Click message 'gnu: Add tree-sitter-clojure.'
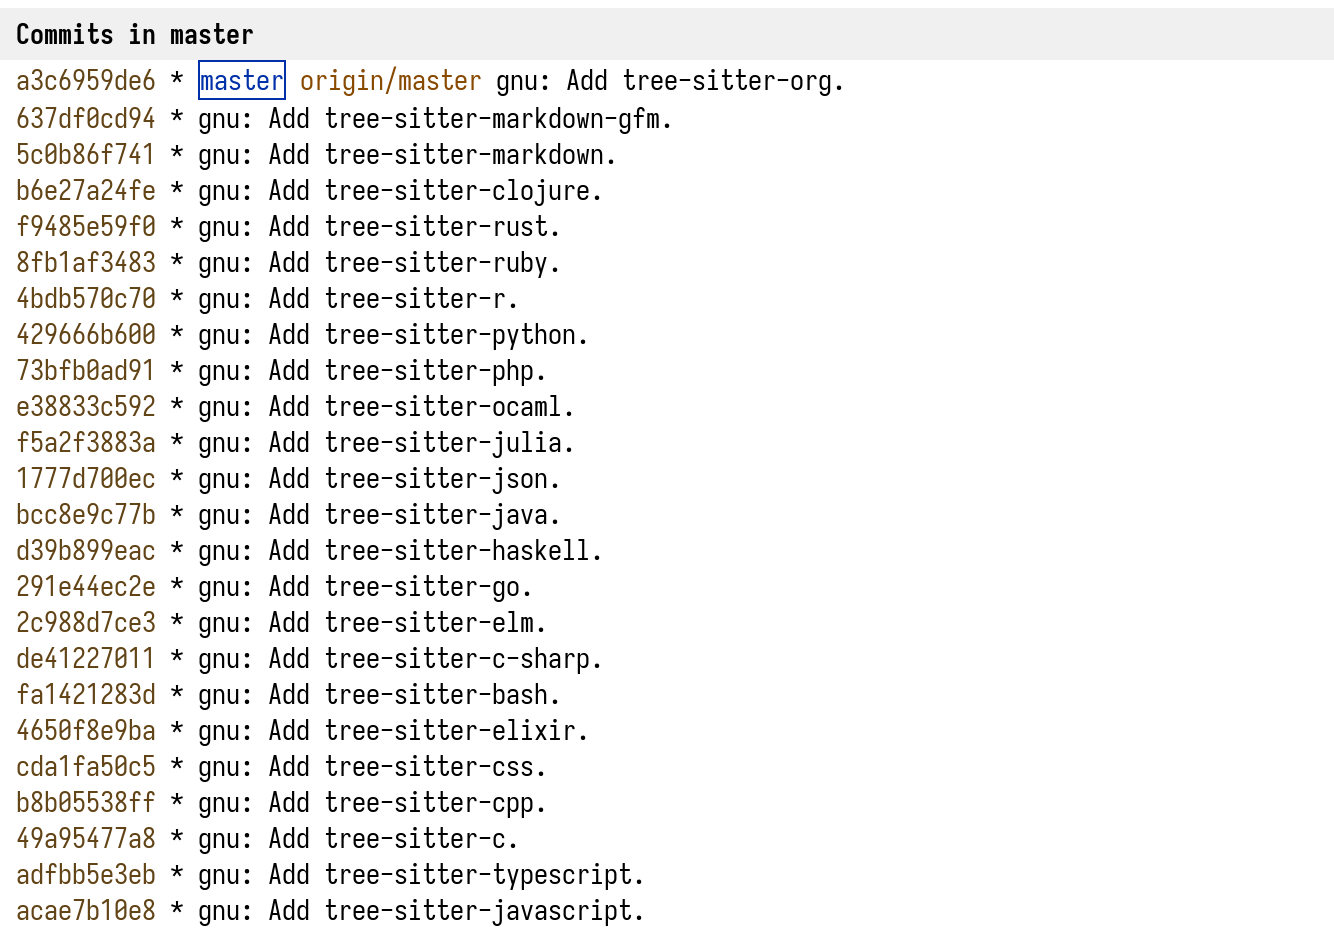 pyautogui.click(x=400, y=191)
